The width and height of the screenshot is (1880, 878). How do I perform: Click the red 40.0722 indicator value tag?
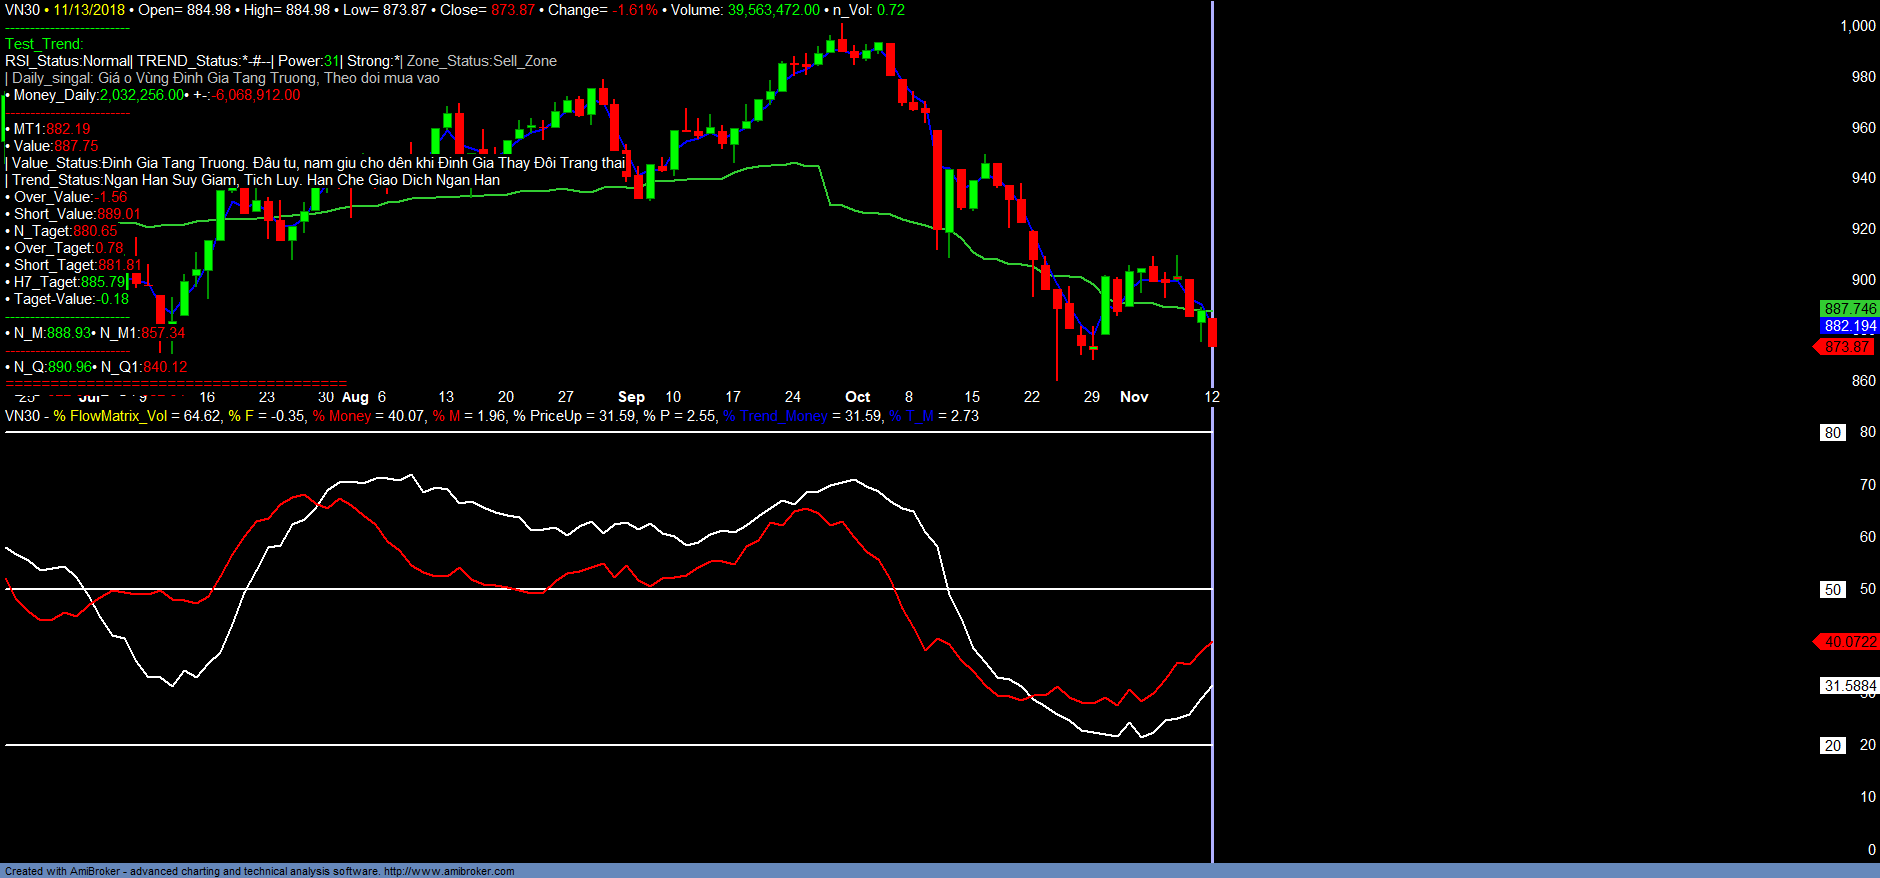tap(1849, 642)
